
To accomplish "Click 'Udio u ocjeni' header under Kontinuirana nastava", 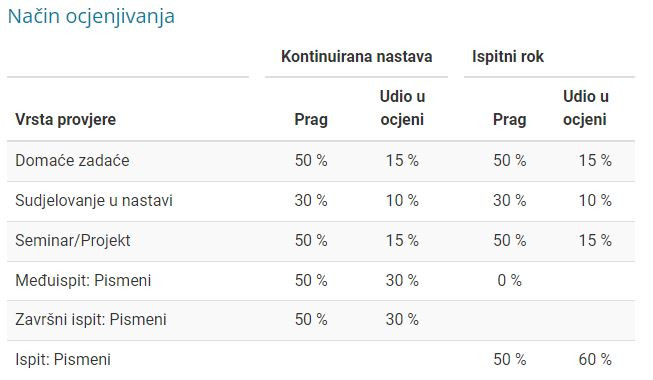I will (402, 108).
